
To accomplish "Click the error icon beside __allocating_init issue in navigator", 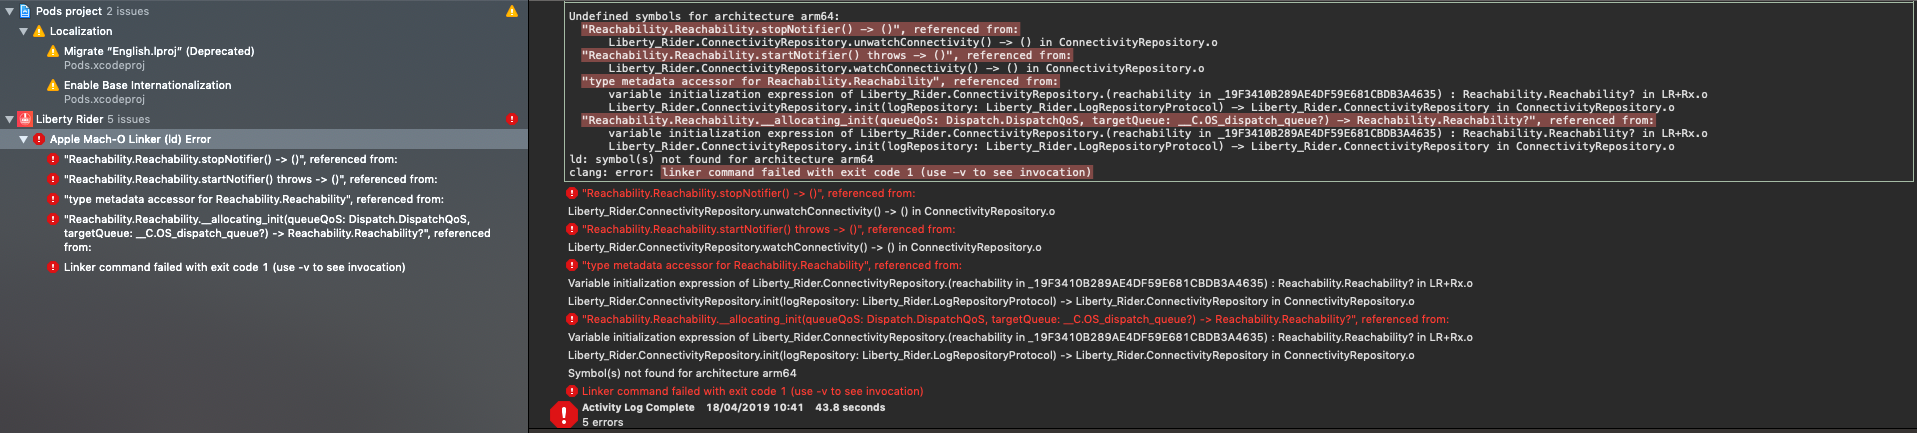I will [53, 219].
